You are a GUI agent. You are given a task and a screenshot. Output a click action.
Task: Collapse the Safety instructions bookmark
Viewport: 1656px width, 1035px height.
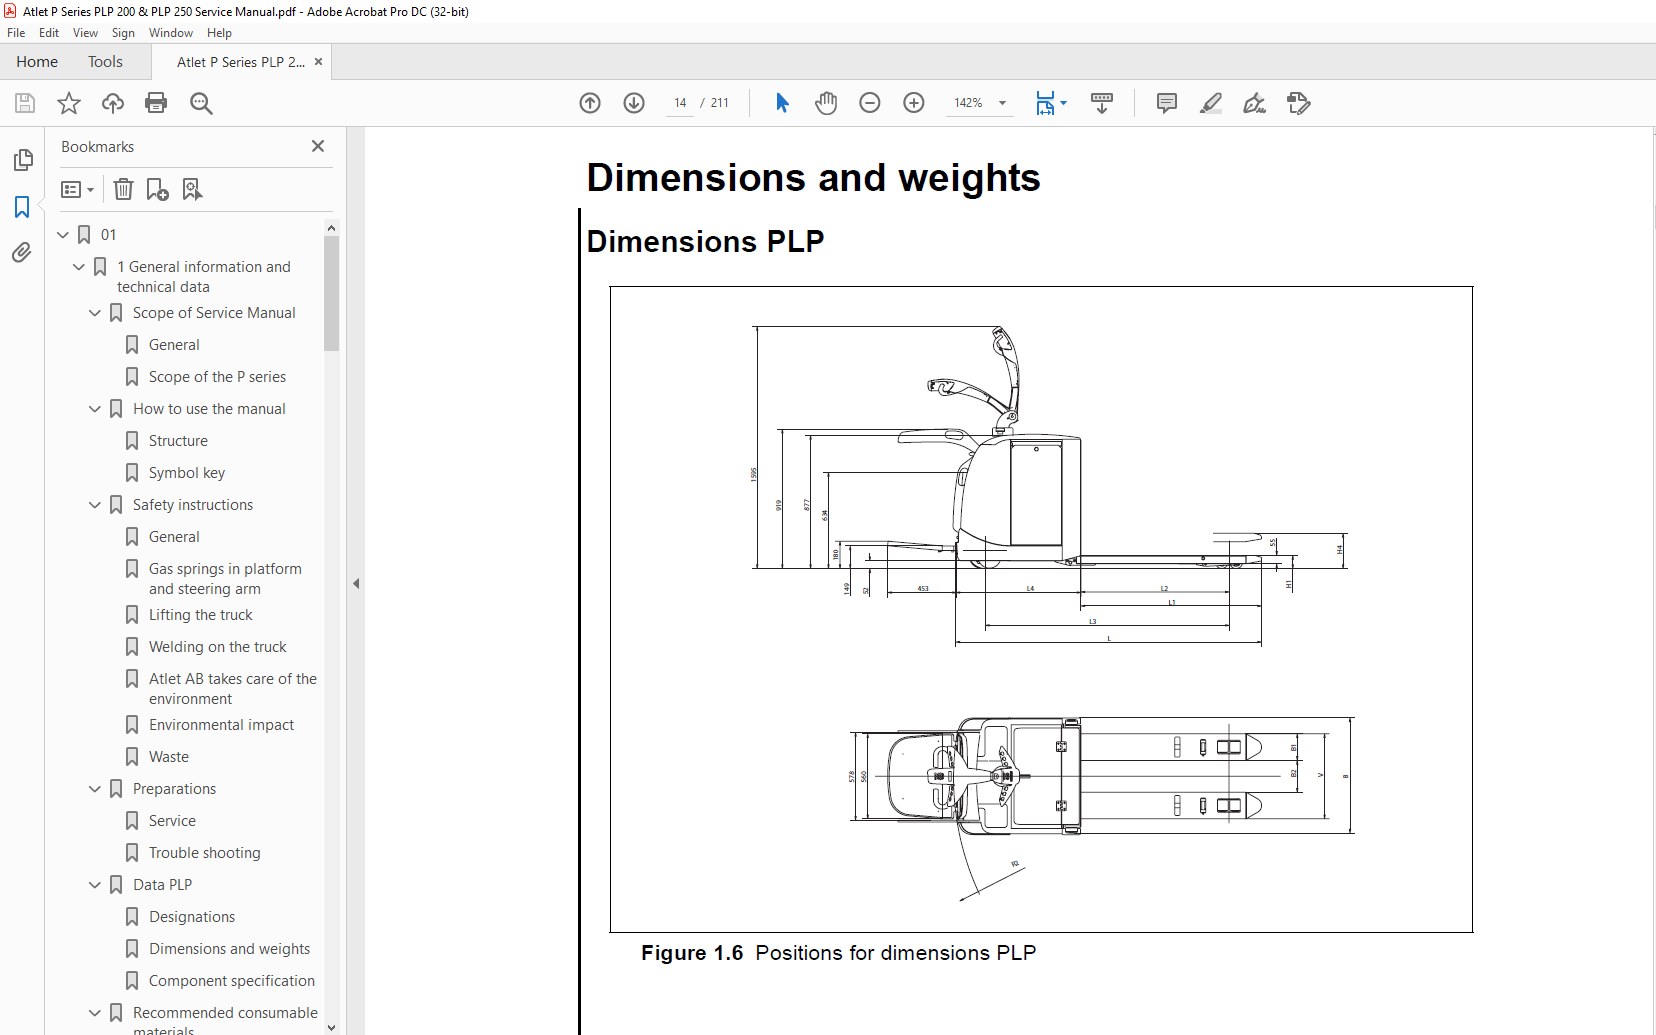coord(95,505)
